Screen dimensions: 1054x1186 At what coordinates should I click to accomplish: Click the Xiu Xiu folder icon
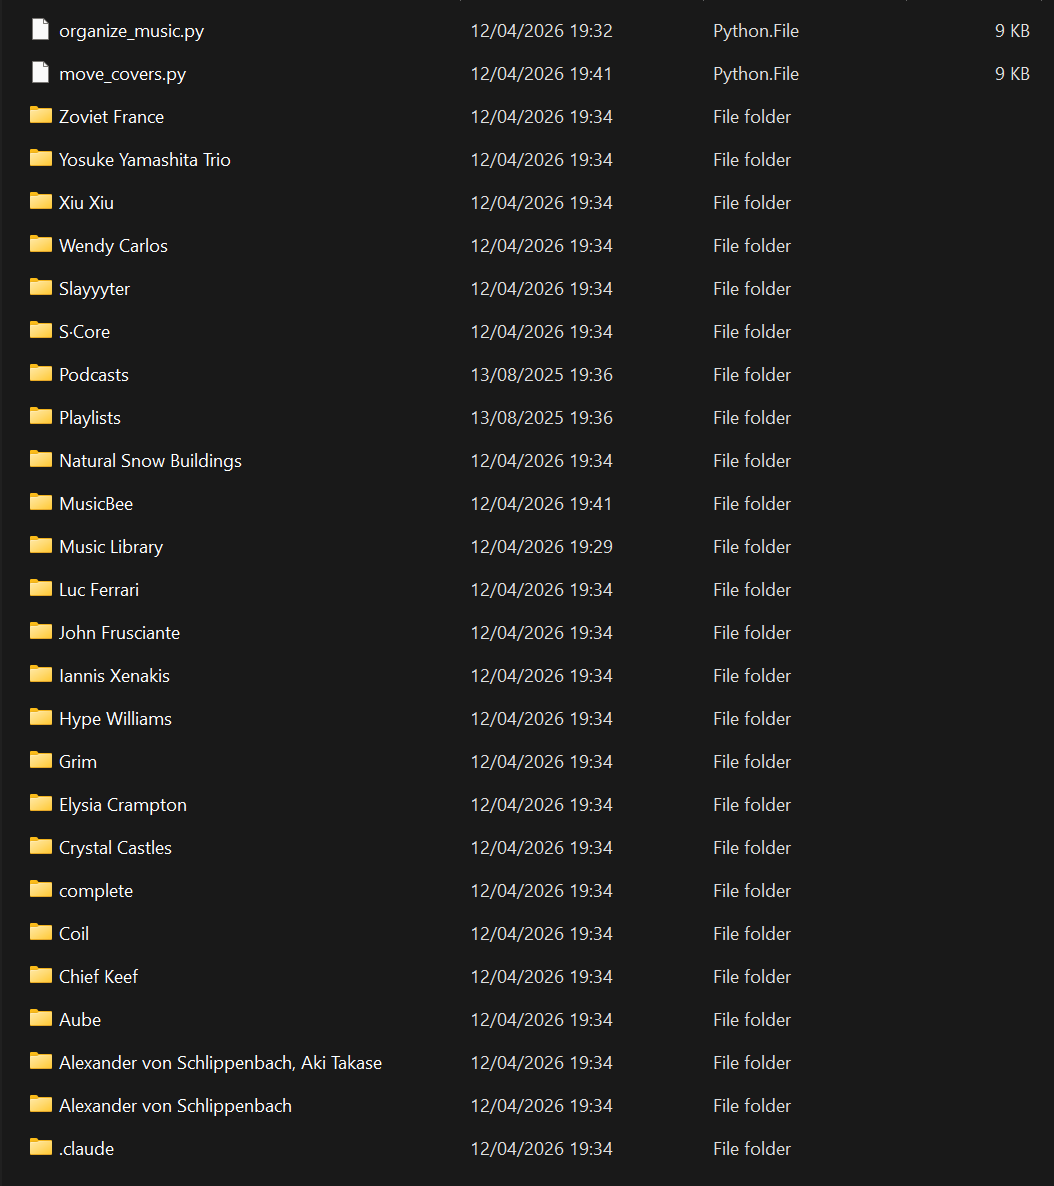click(41, 201)
